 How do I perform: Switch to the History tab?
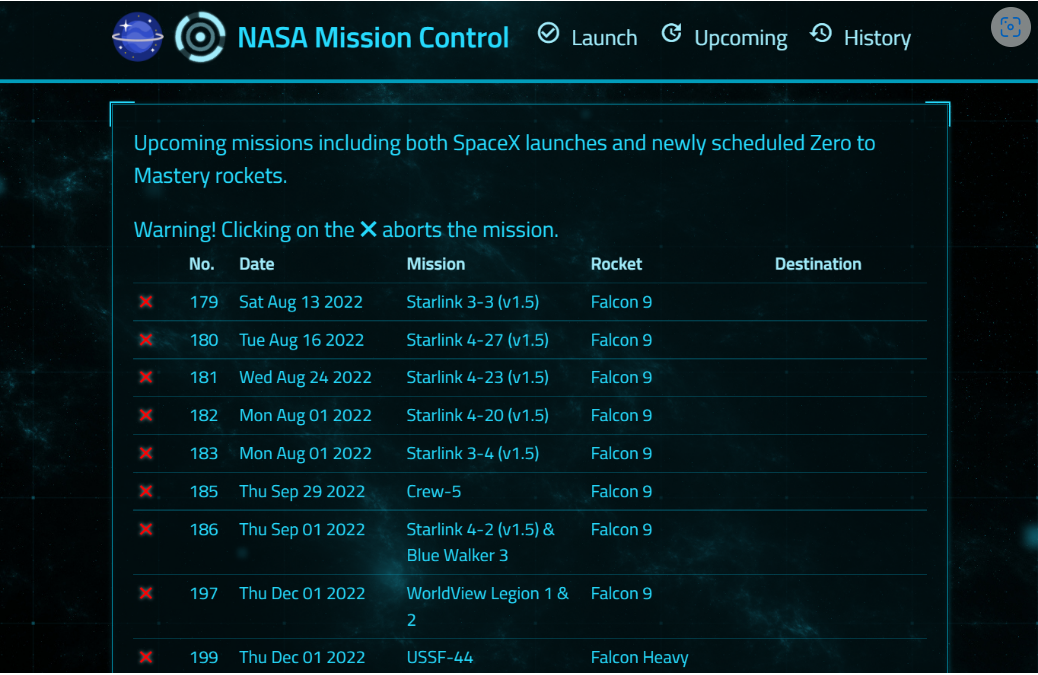(x=877, y=37)
